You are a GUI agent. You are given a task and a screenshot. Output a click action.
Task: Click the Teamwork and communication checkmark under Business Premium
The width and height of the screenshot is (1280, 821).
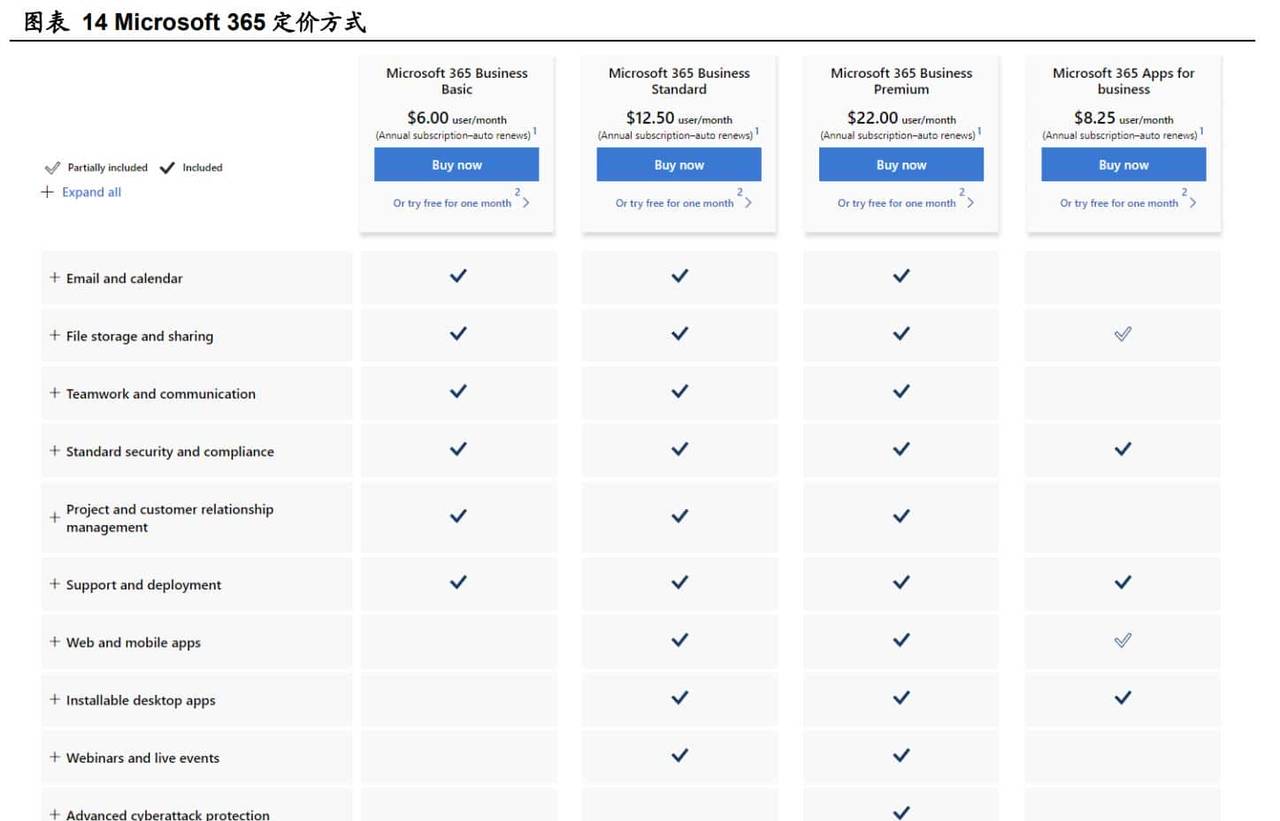tap(900, 392)
